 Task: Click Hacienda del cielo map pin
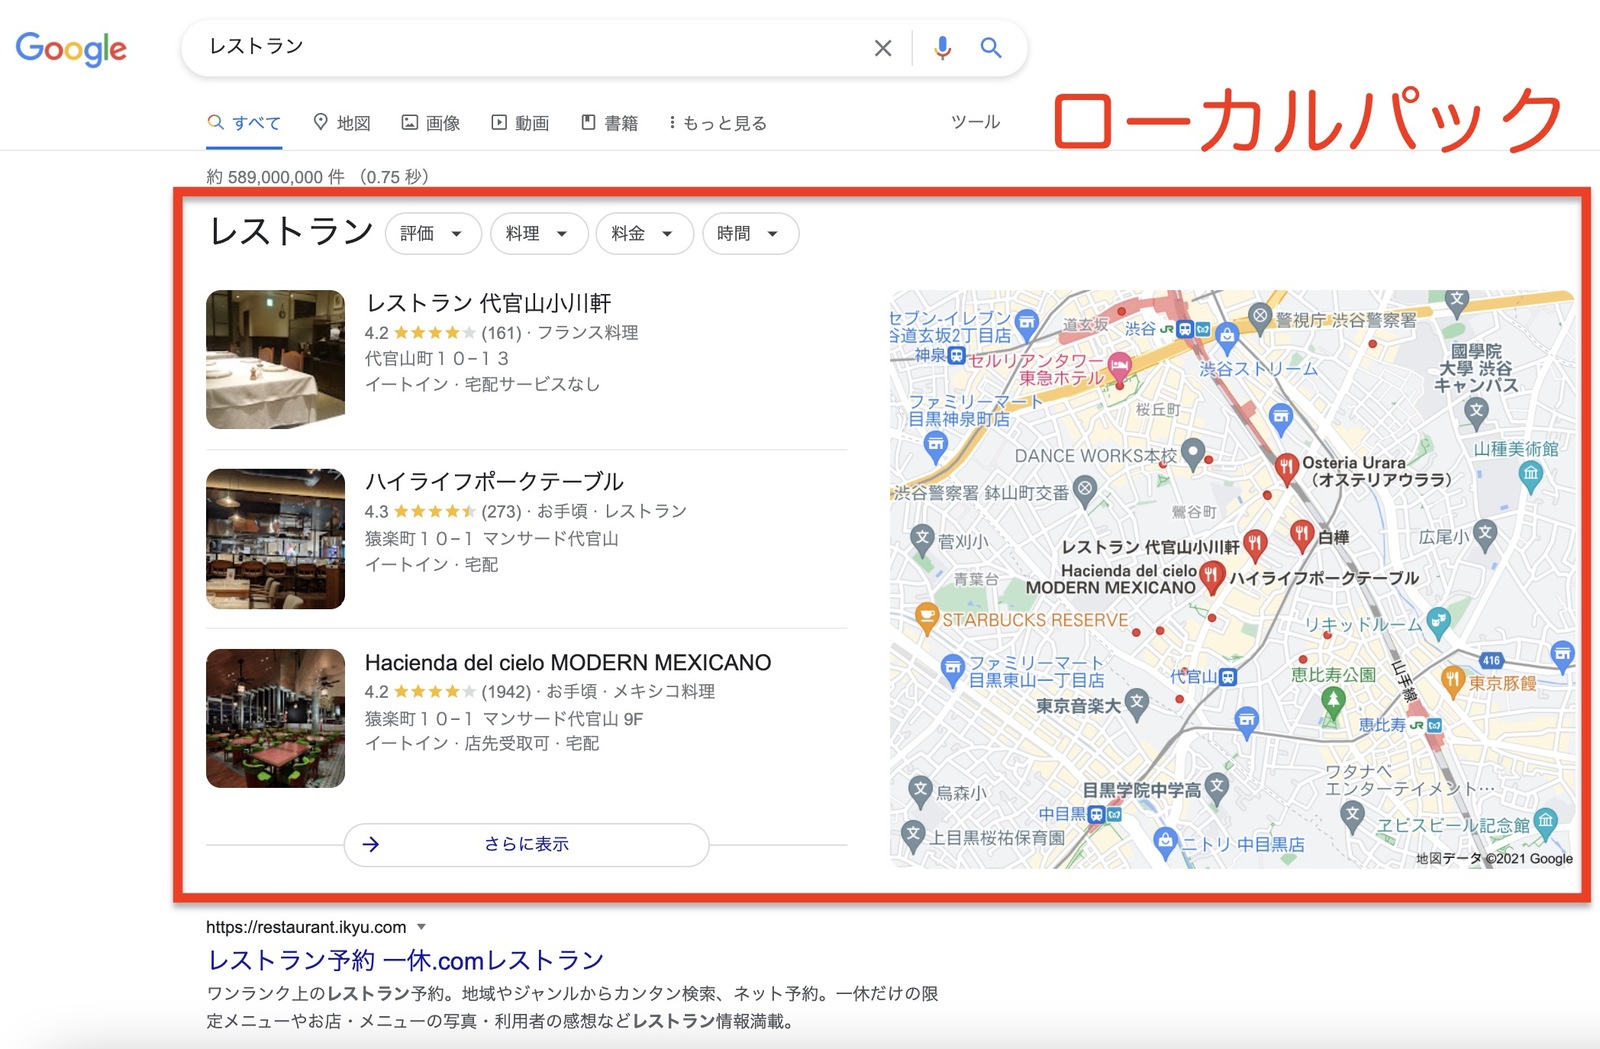(x=1211, y=576)
